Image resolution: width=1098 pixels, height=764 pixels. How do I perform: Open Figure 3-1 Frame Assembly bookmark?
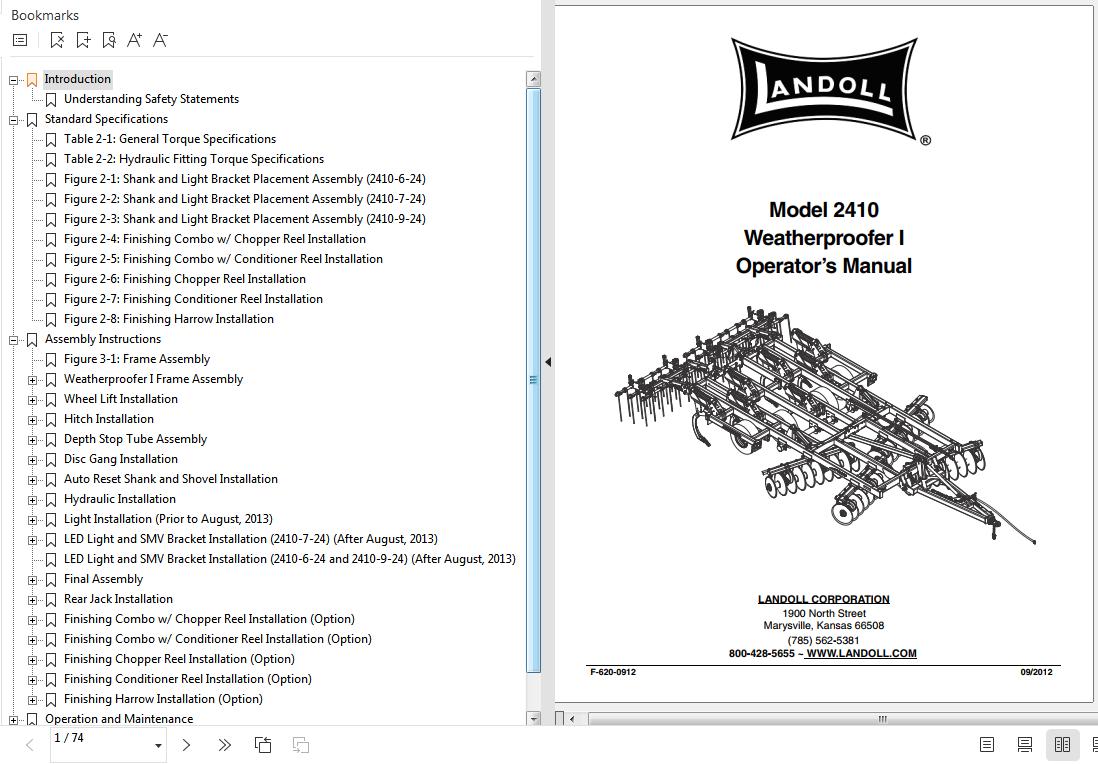pyautogui.click(x=137, y=359)
